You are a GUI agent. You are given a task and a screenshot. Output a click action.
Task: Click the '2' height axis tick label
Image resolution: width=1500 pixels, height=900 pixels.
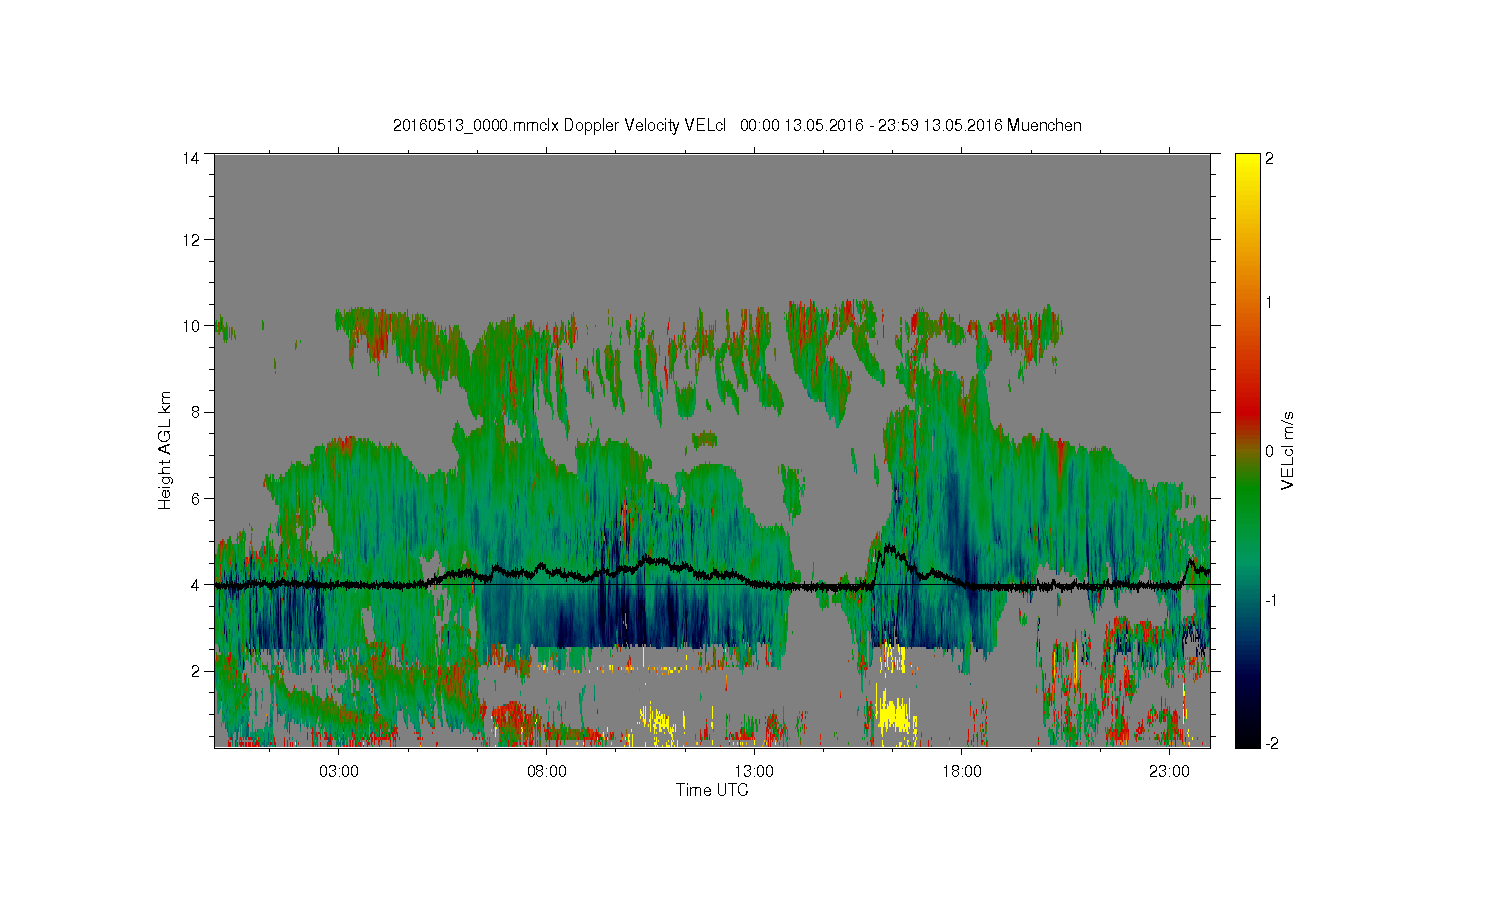point(195,670)
